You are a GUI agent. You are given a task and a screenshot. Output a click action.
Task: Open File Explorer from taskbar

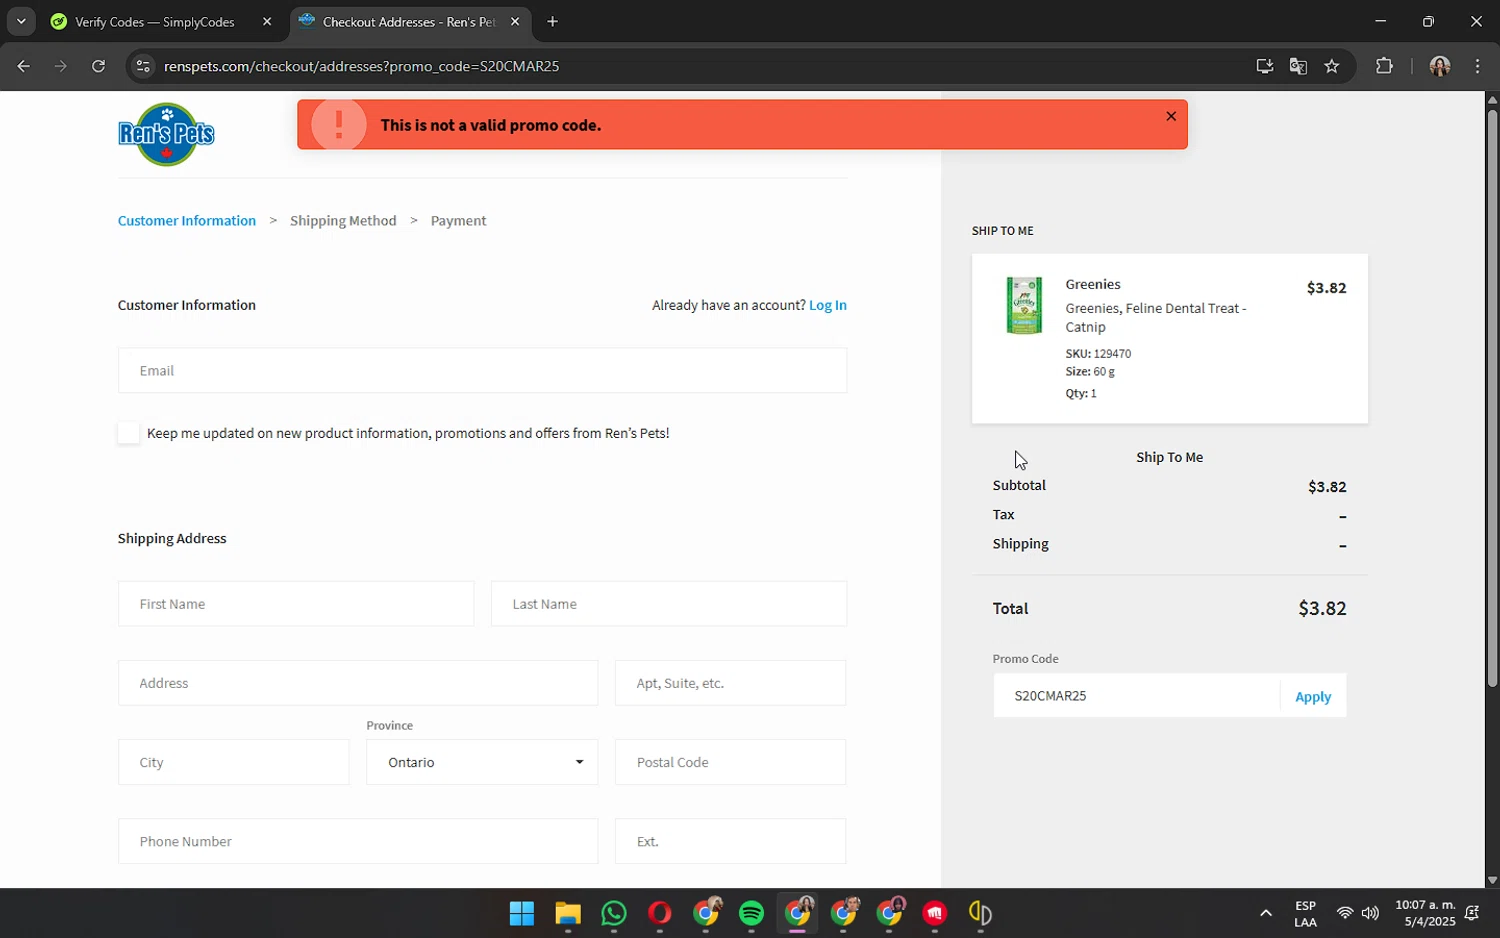click(x=568, y=913)
